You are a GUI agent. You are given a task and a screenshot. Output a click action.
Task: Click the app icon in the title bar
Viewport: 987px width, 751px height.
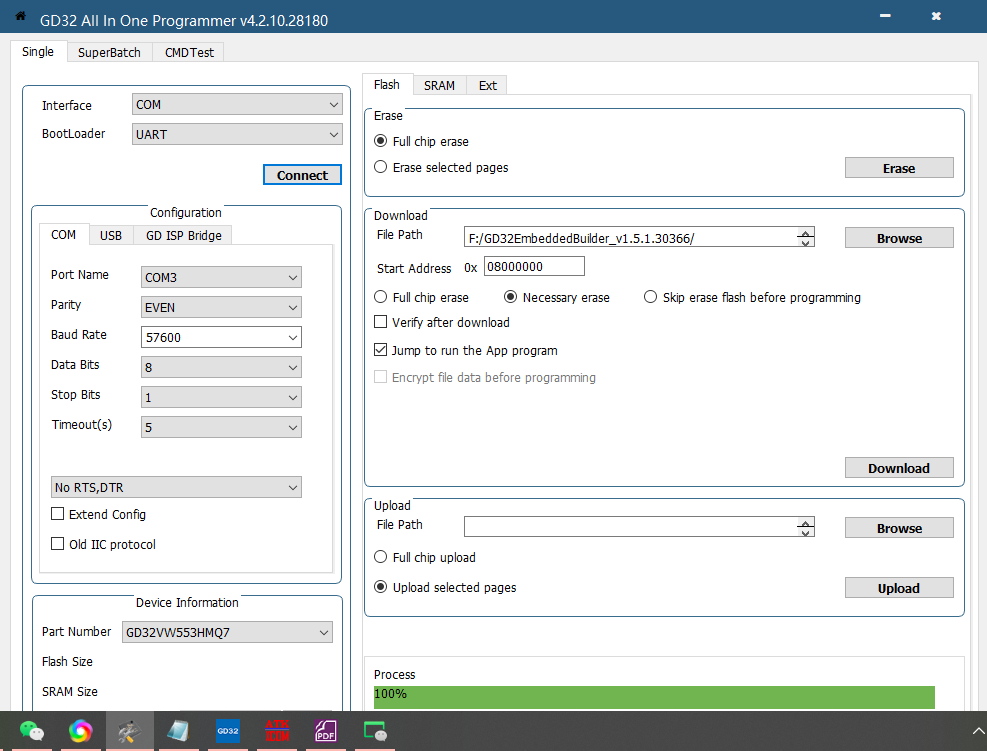click(20, 16)
